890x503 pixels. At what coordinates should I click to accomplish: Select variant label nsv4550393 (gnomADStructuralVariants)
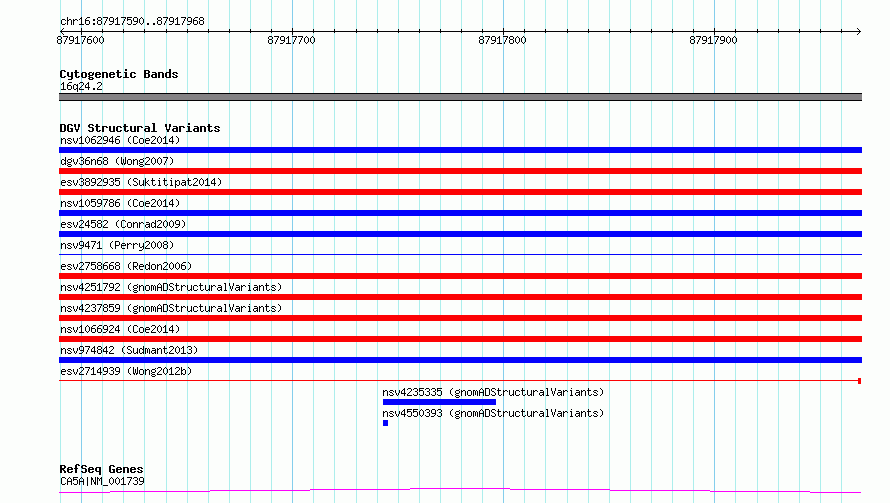coord(493,413)
